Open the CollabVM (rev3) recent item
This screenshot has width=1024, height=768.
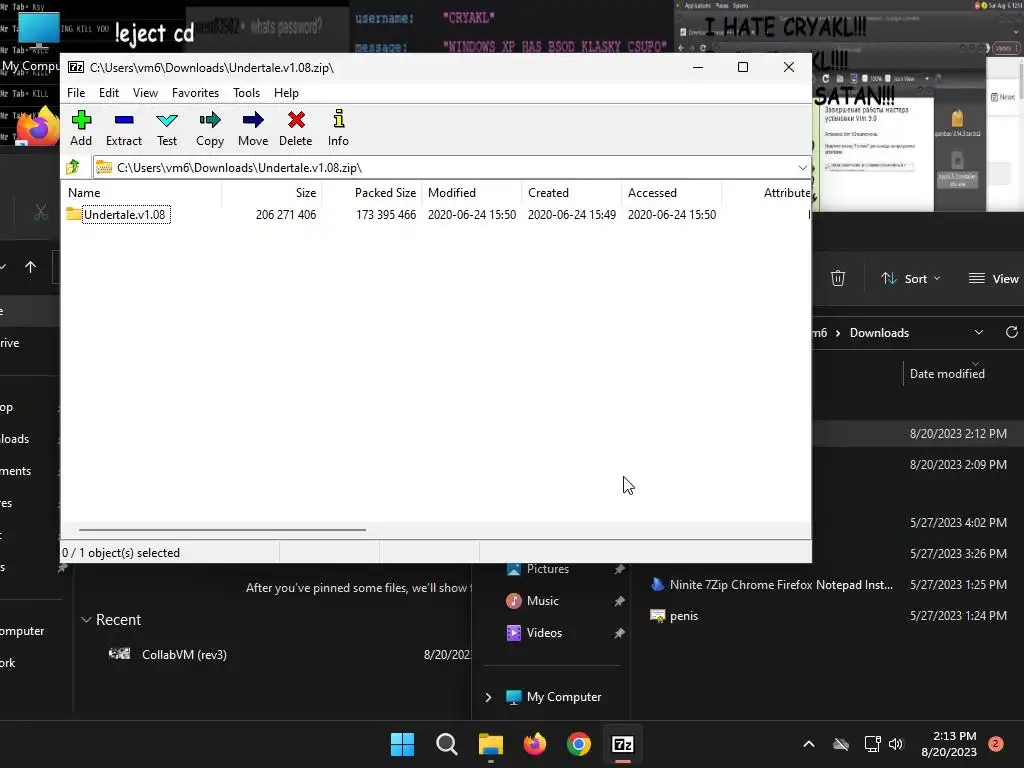click(184, 654)
